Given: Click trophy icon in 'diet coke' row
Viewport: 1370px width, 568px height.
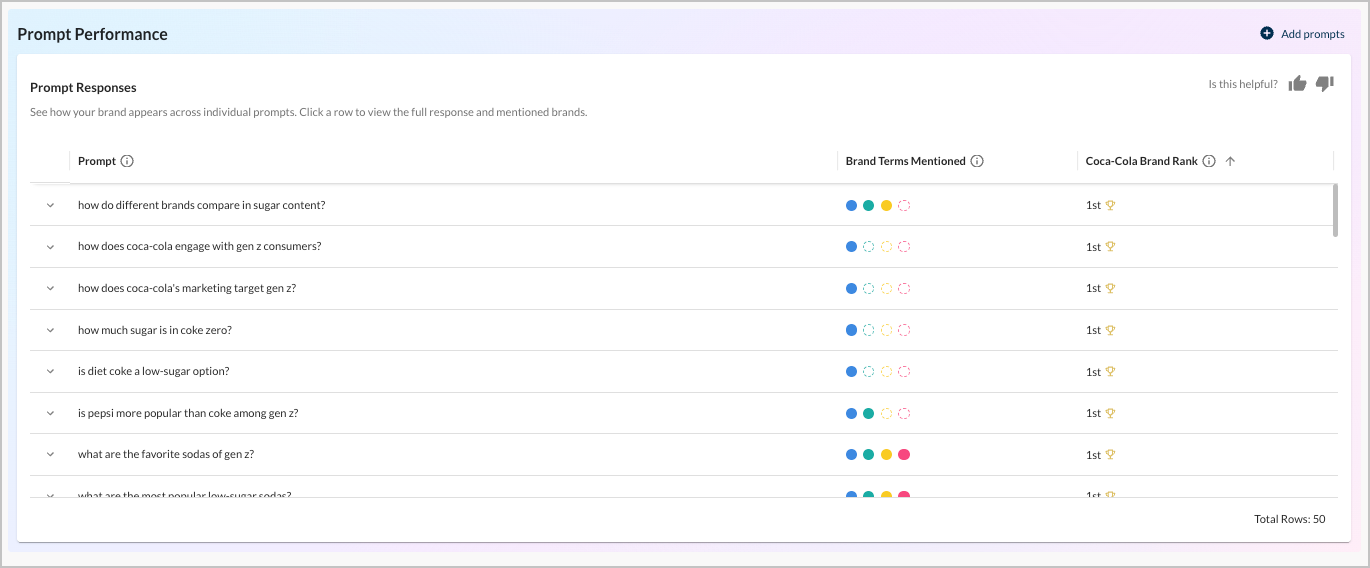Looking at the screenshot, I should (x=1110, y=371).
